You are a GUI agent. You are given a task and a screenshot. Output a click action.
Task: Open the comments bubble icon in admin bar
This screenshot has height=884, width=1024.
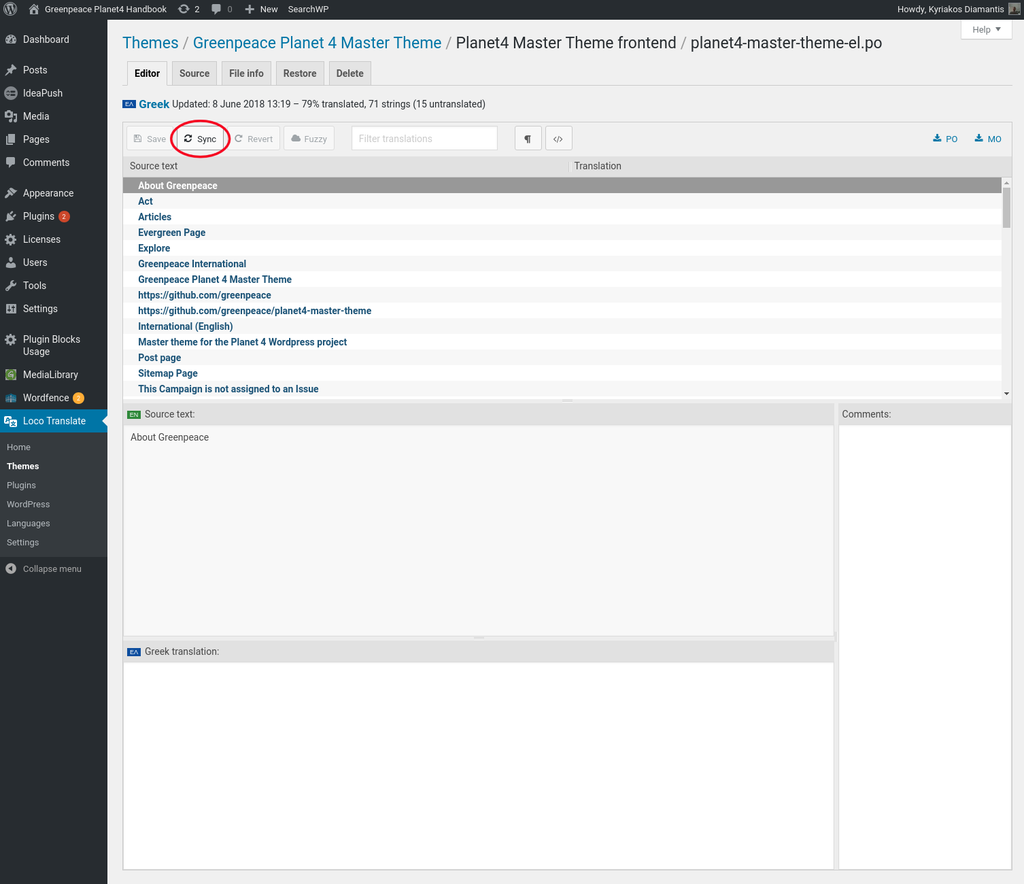pos(216,9)
